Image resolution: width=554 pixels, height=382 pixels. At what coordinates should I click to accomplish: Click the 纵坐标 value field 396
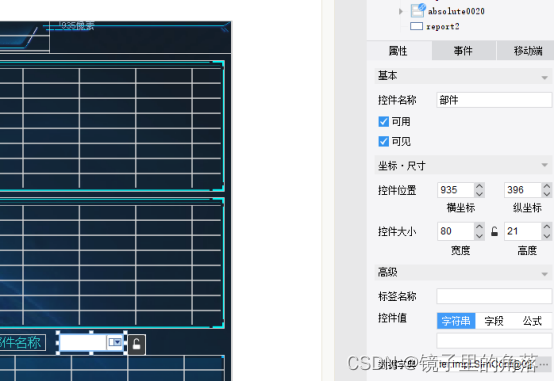(523, 190)
